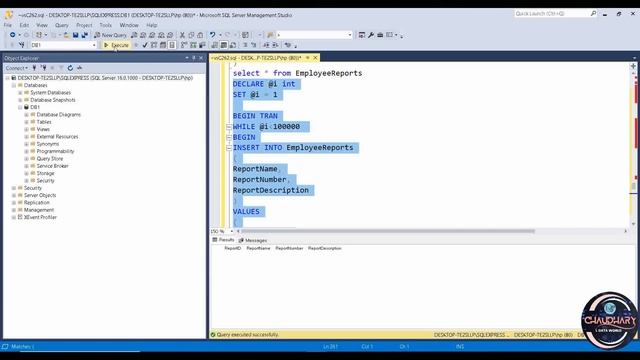Open the Window menu

129,25
